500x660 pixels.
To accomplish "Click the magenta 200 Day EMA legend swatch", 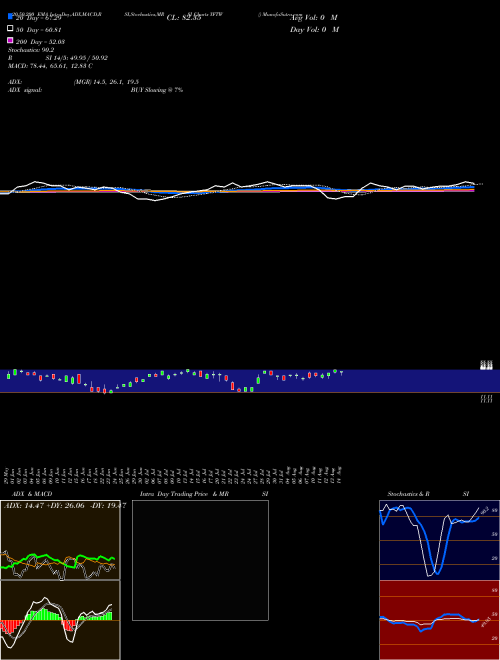I will pyautogui.click(x=11, y=40).
